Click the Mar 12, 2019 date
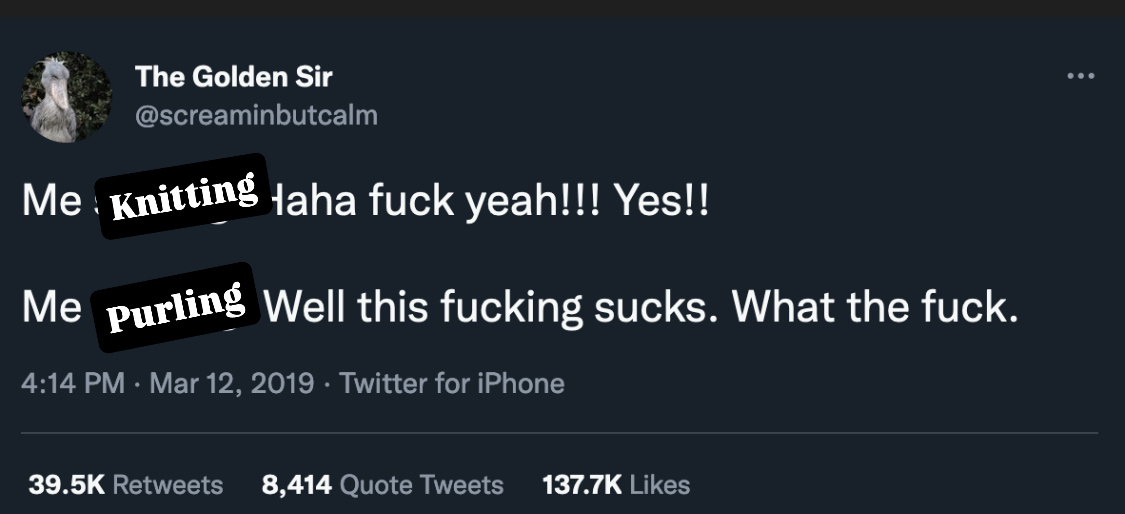 point(232,383)
